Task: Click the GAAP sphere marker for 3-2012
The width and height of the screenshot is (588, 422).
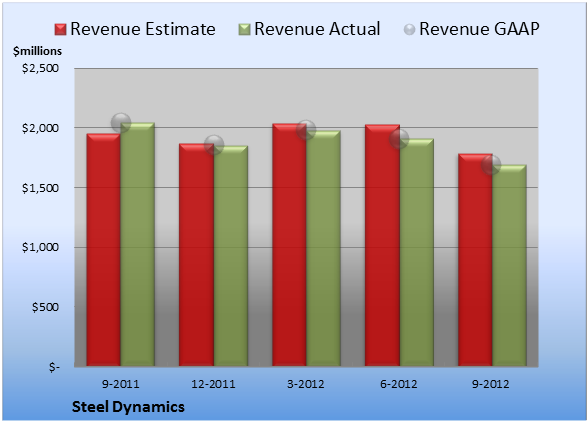Action: tap(306, 130)
